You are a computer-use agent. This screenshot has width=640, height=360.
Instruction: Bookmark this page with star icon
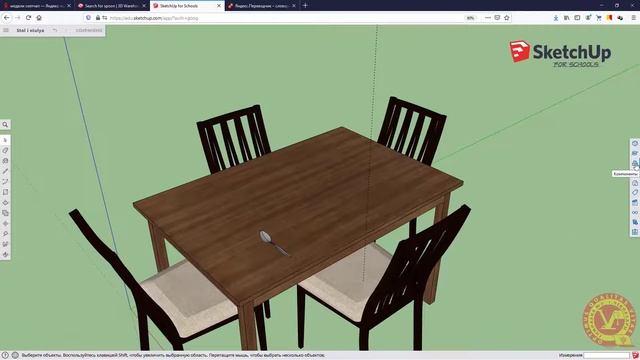[507, 18]
